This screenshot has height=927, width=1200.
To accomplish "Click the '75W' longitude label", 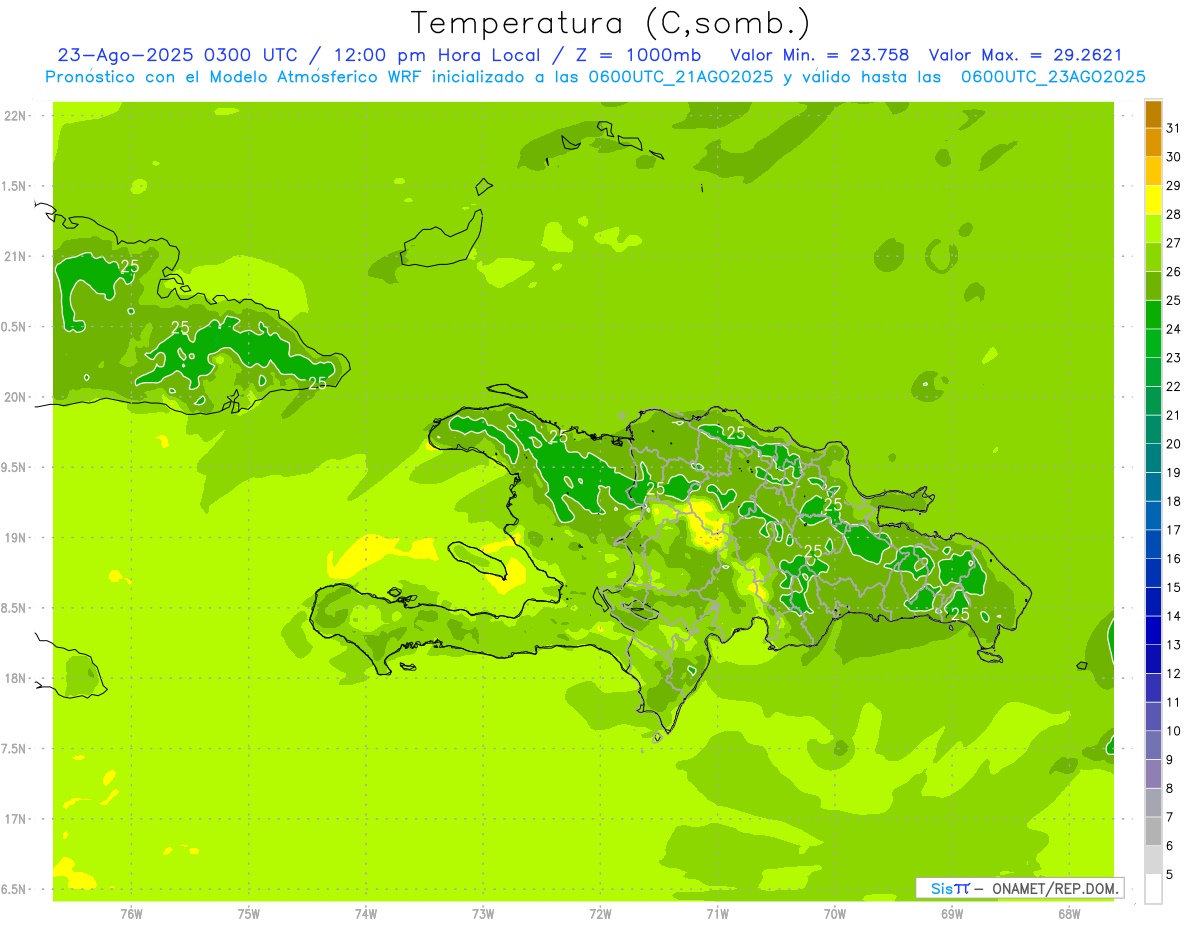I will point(248,914).
